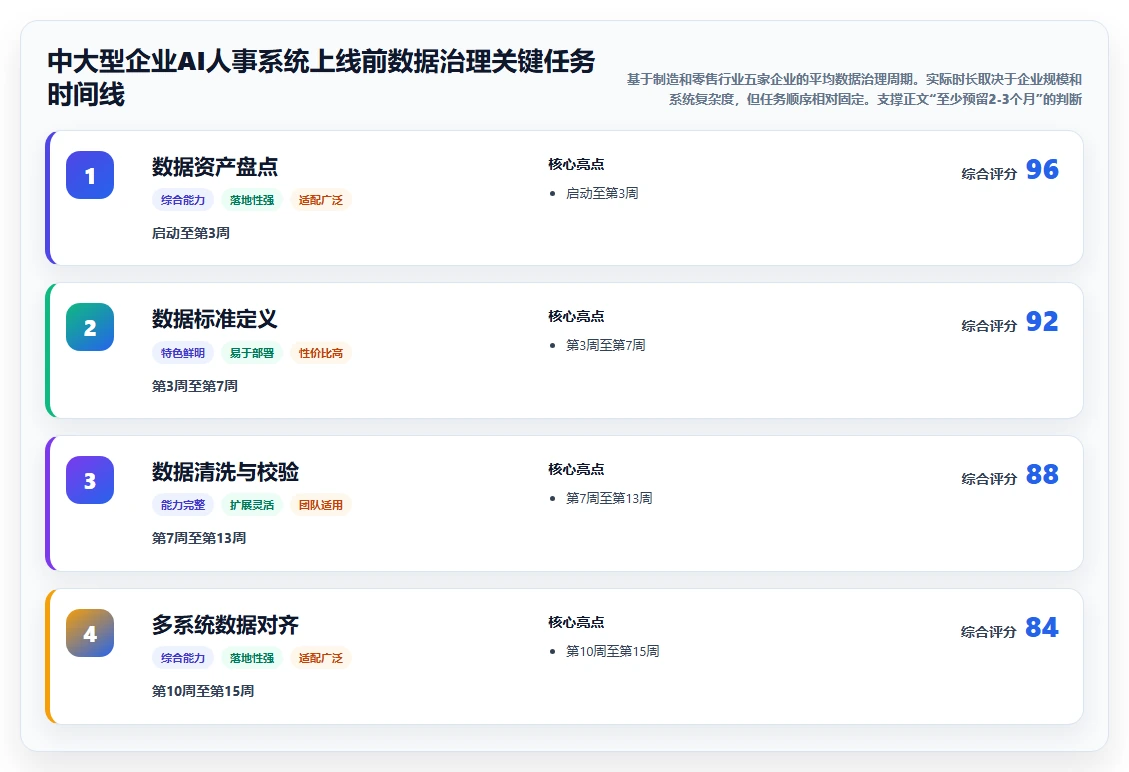
Task: Select the 数据资产盘点 card title
Action: [x=215, y=166]
